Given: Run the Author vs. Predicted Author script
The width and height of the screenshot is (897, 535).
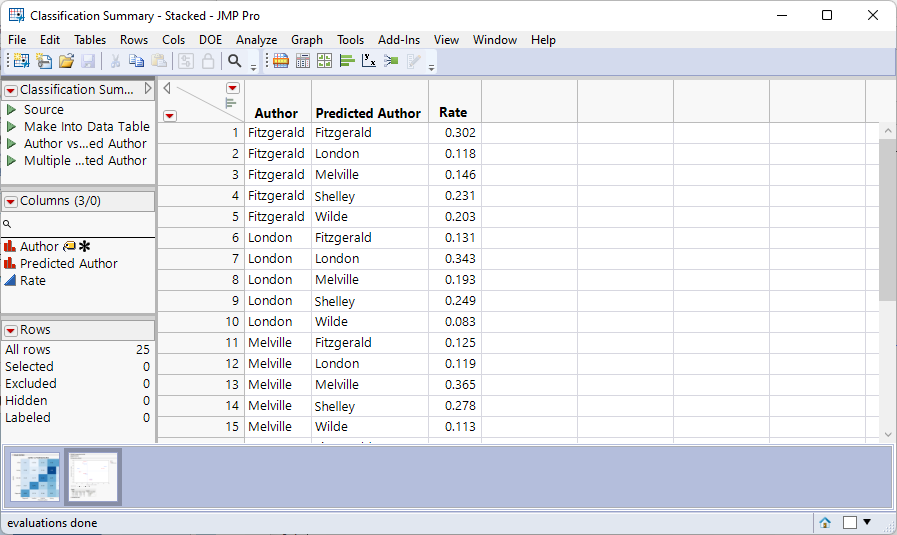Looking at the screenshot, I should [11, 144].
